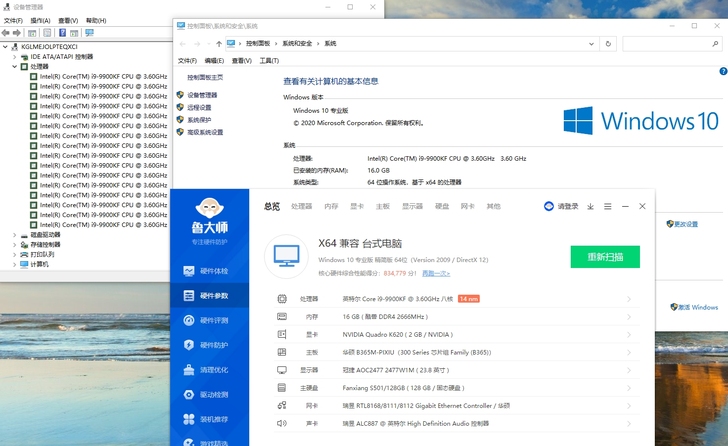The height and width of the screenshot is (446, 728).
Task: Switch to the 显卡 tab in Lu Dashi
Action: (357, 207)
